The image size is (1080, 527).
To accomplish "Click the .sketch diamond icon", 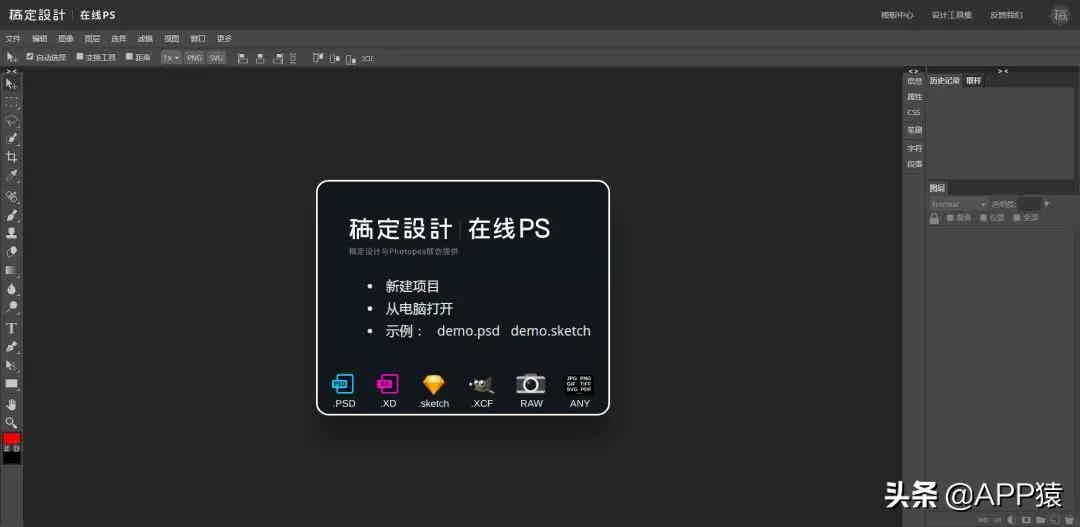I will click(x=433, y=384).
